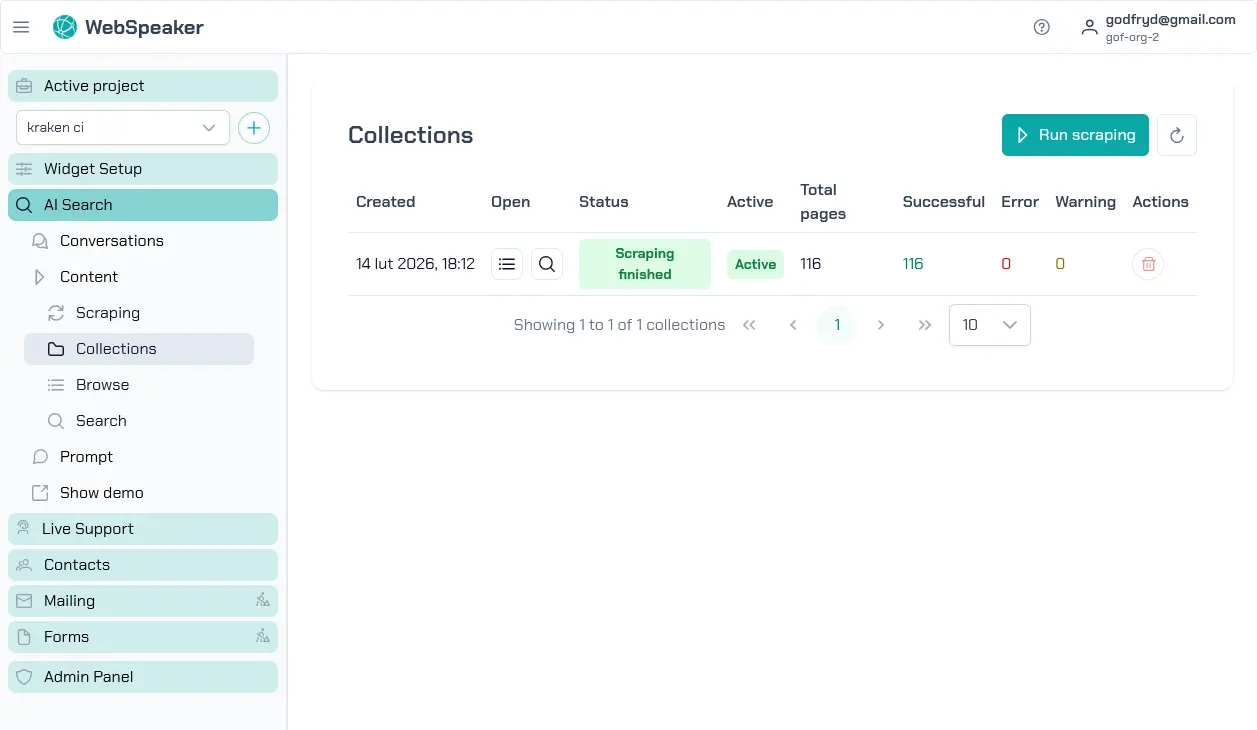The width and height of the screenshot is (1257, 730).
Task: Open the hamburger navigation menu
Action: pyautogui.click(x=21, y=27)
